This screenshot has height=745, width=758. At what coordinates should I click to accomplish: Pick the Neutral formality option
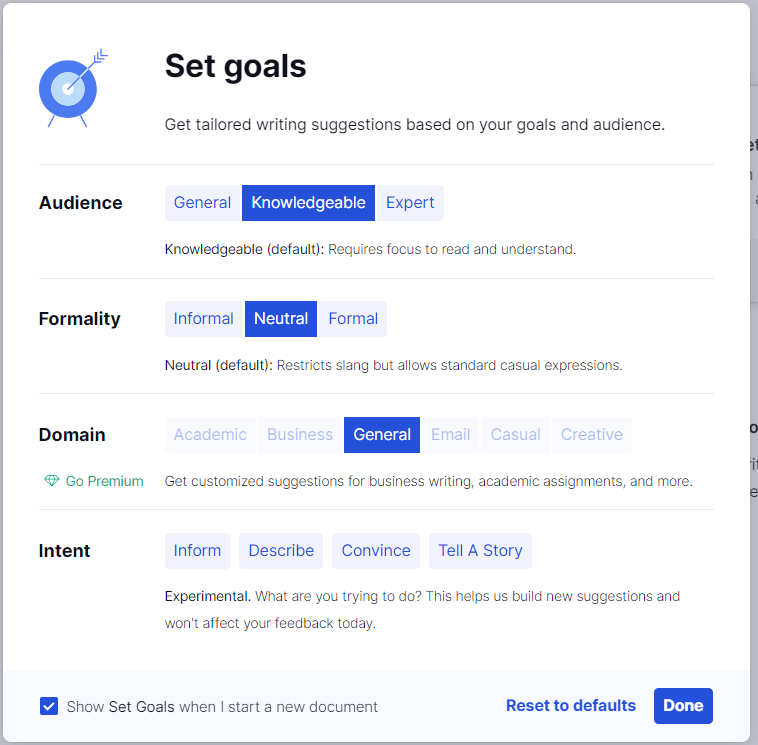281,319
